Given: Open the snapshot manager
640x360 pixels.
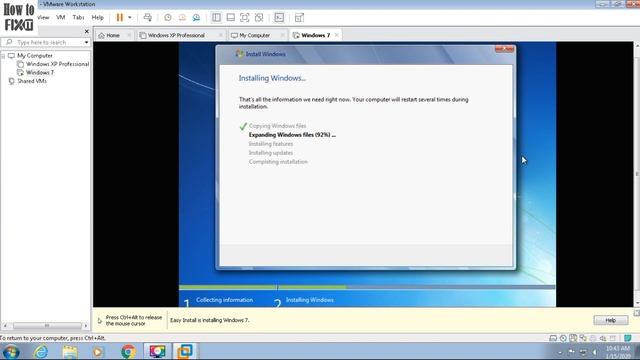Looking at the screenshot, I should [x=196, y=18].
